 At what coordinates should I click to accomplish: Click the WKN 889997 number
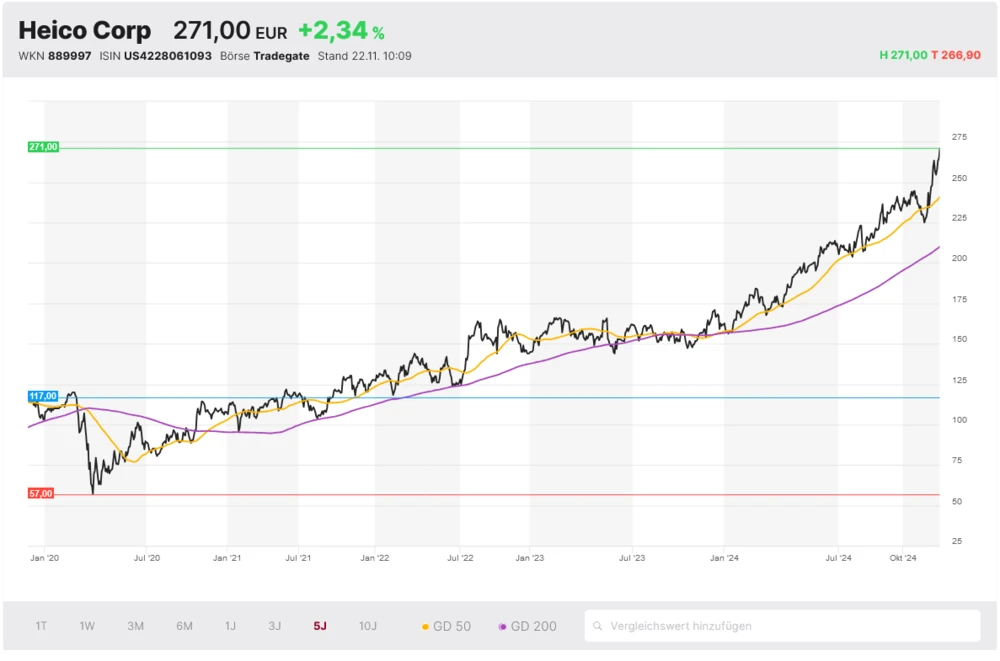coord(70,56)
